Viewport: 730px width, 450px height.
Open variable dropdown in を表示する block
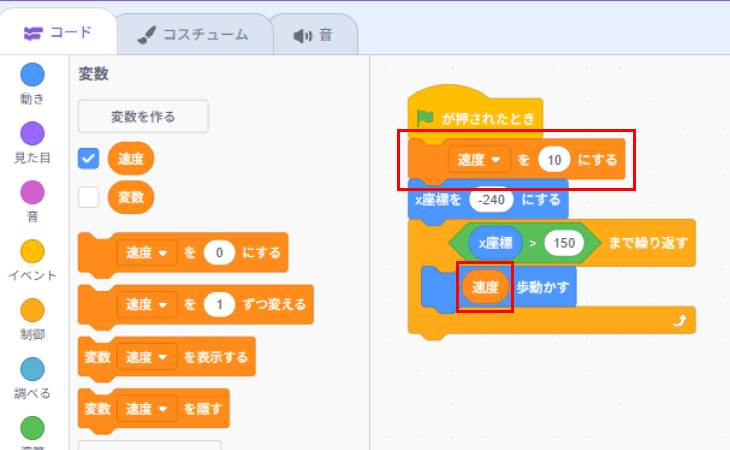pyautogui.click(x=147, y=357)
